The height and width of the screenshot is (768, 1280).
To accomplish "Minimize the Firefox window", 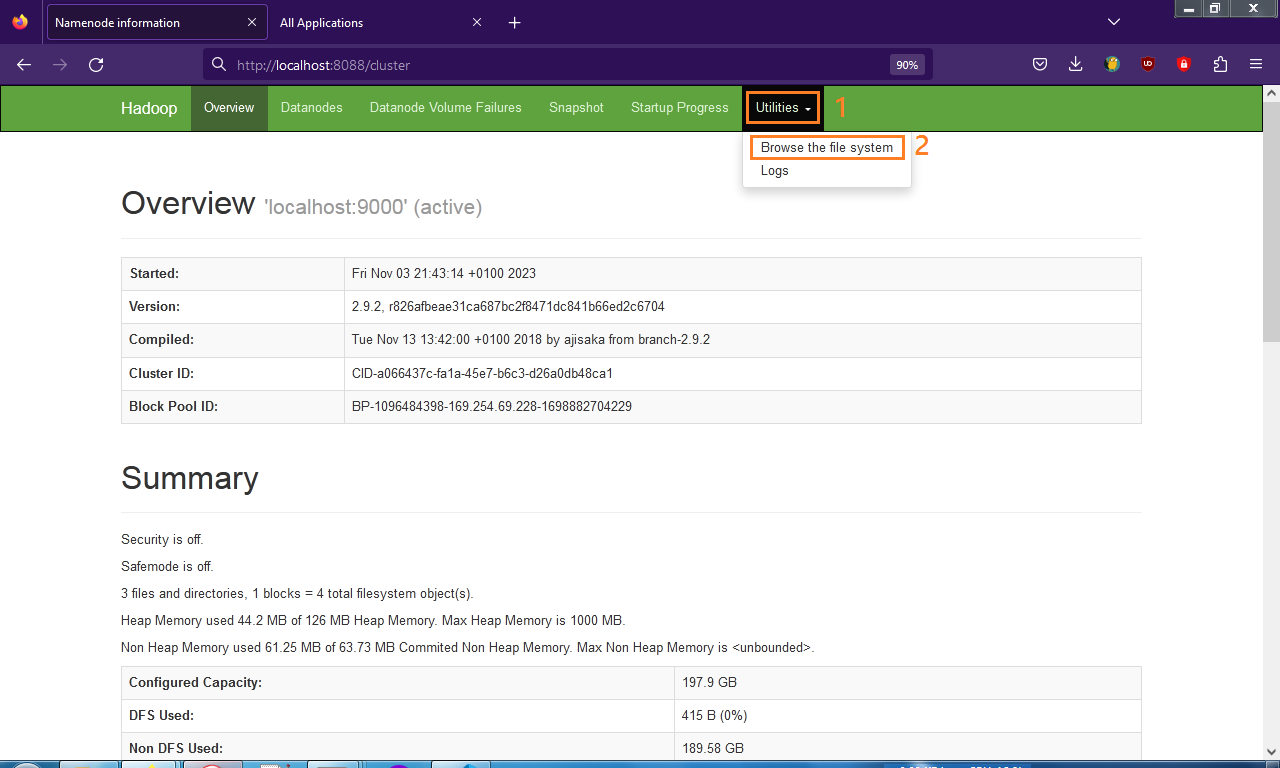I will (1188, 8).
